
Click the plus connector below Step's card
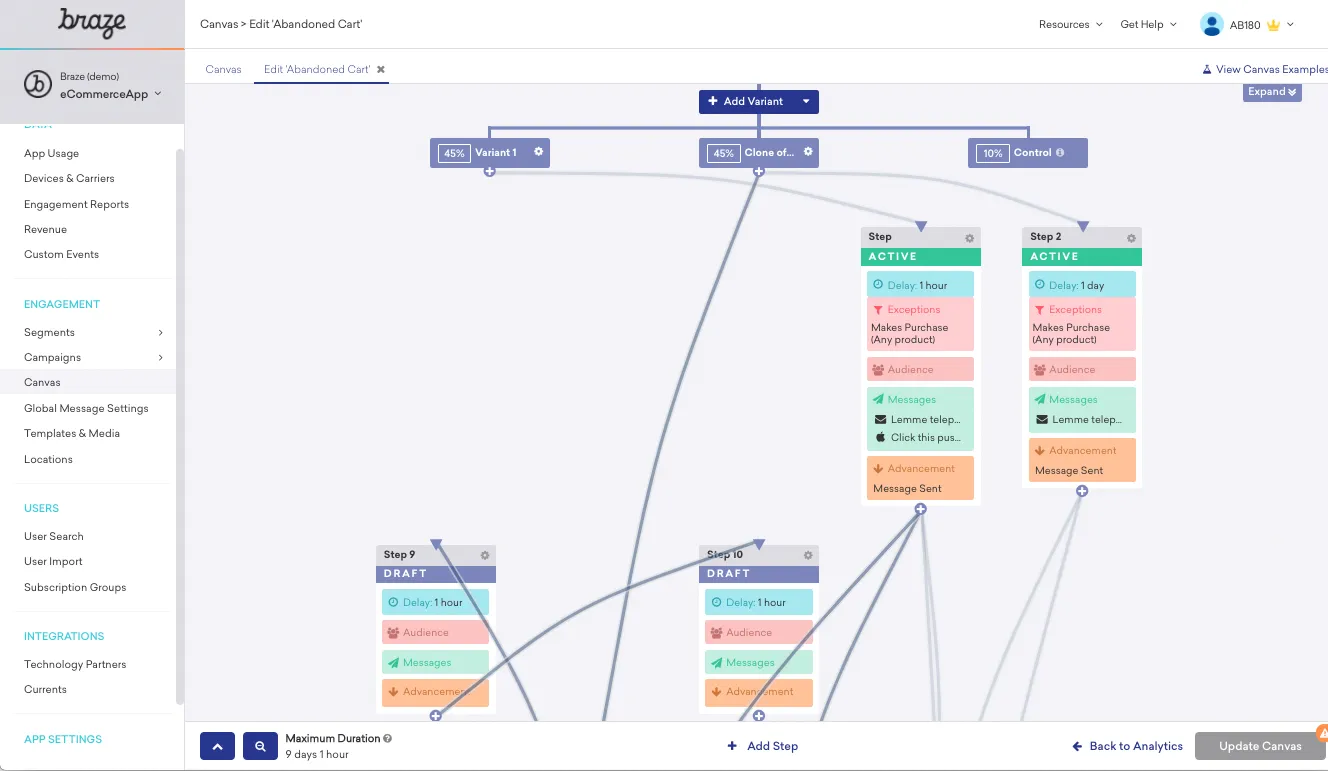[x=919, y=508]
